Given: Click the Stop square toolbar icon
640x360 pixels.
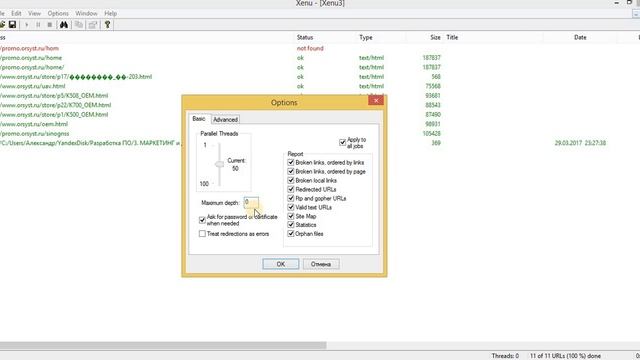Looking at the screenshot, I should [x=49, y=25].
